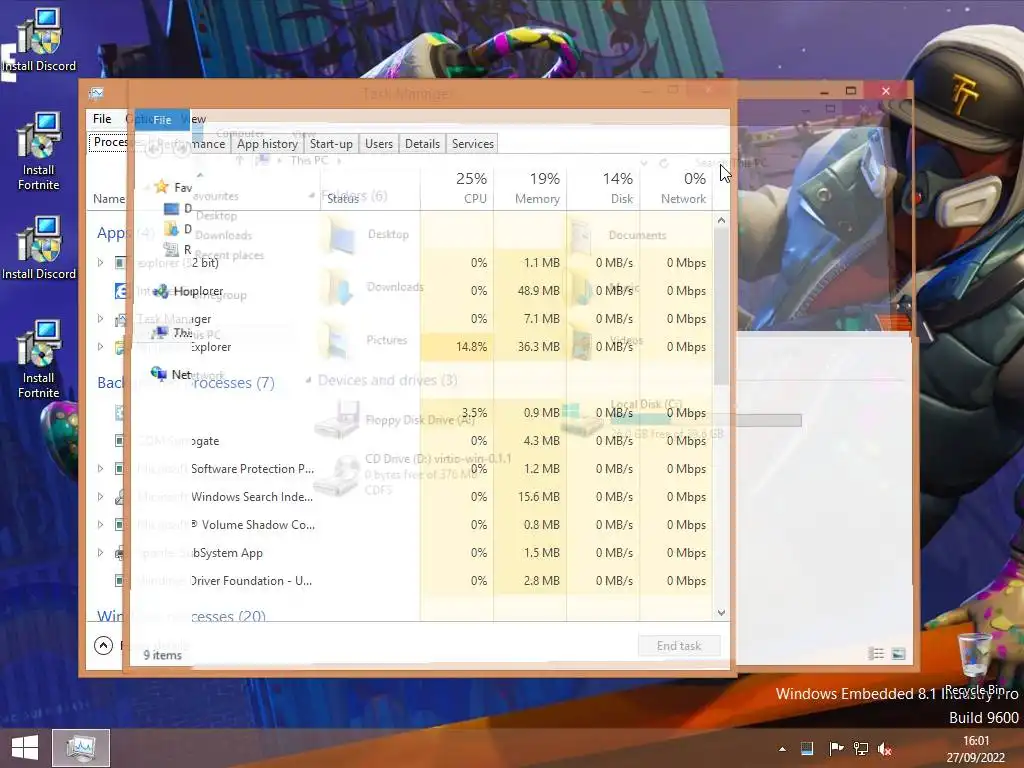Select the Recycle Bin desktop icon
The image size is (1024, 768).
tap(975, 664)
